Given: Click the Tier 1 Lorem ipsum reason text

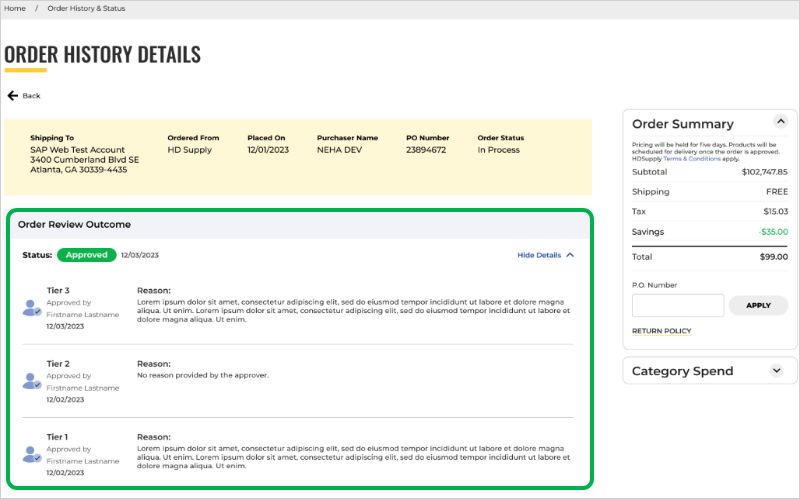Looking at the screenshot, I should tap(353, 457).
